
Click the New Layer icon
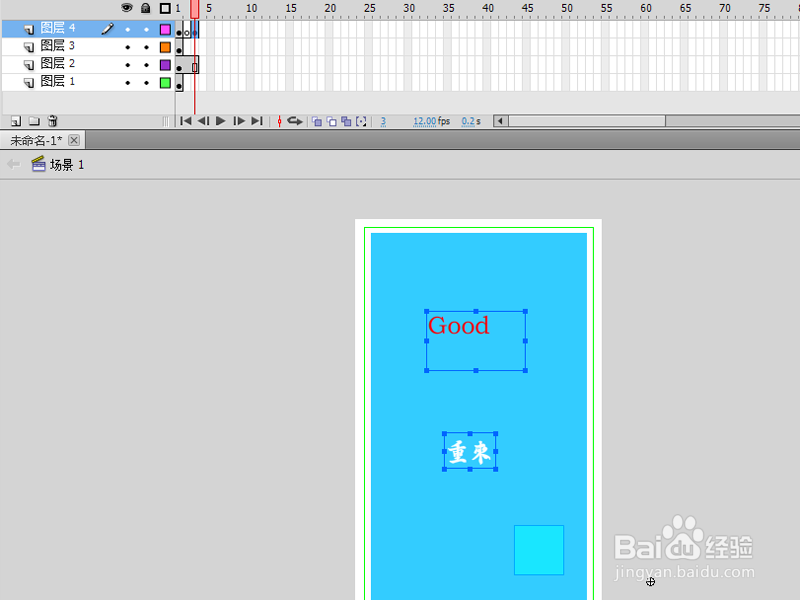16,121
